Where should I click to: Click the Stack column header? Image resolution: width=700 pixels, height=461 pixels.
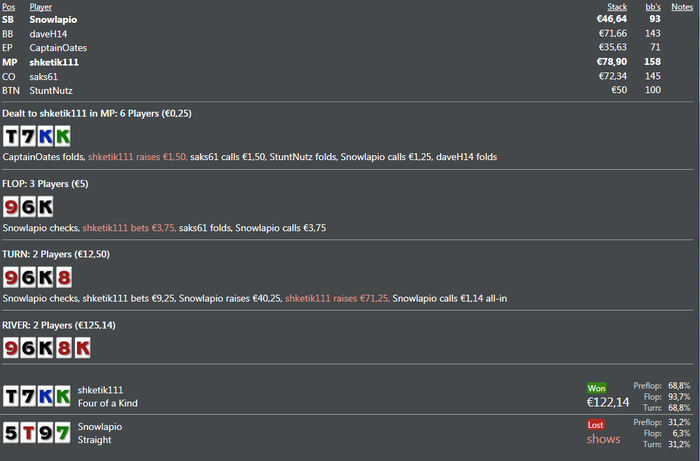click(617, 7)
